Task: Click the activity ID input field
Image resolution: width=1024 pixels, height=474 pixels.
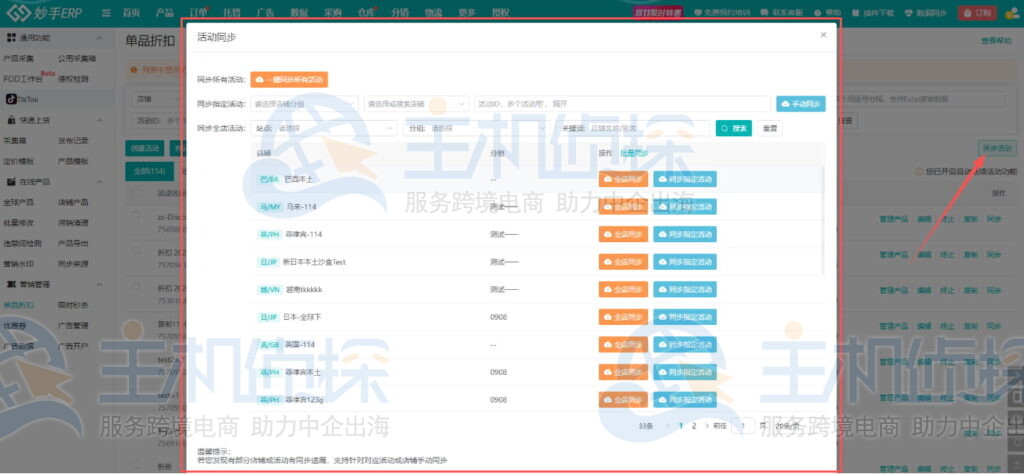Action: click(622, 104)
